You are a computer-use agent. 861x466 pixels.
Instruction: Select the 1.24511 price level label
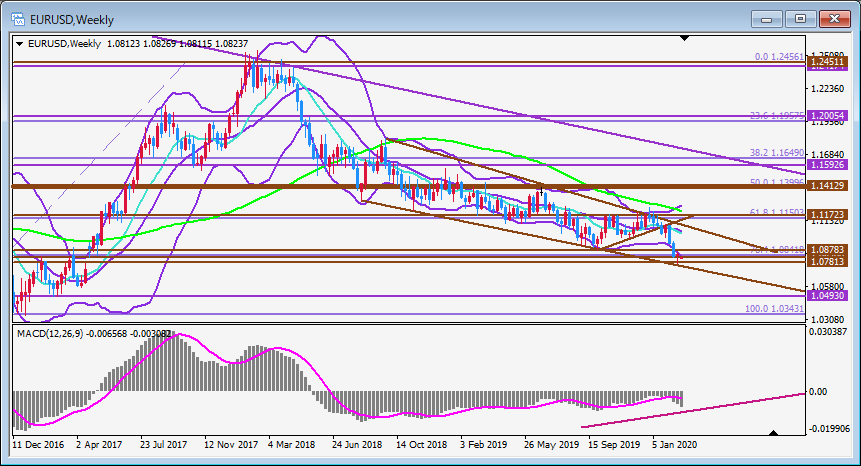(x=827, y=62)
